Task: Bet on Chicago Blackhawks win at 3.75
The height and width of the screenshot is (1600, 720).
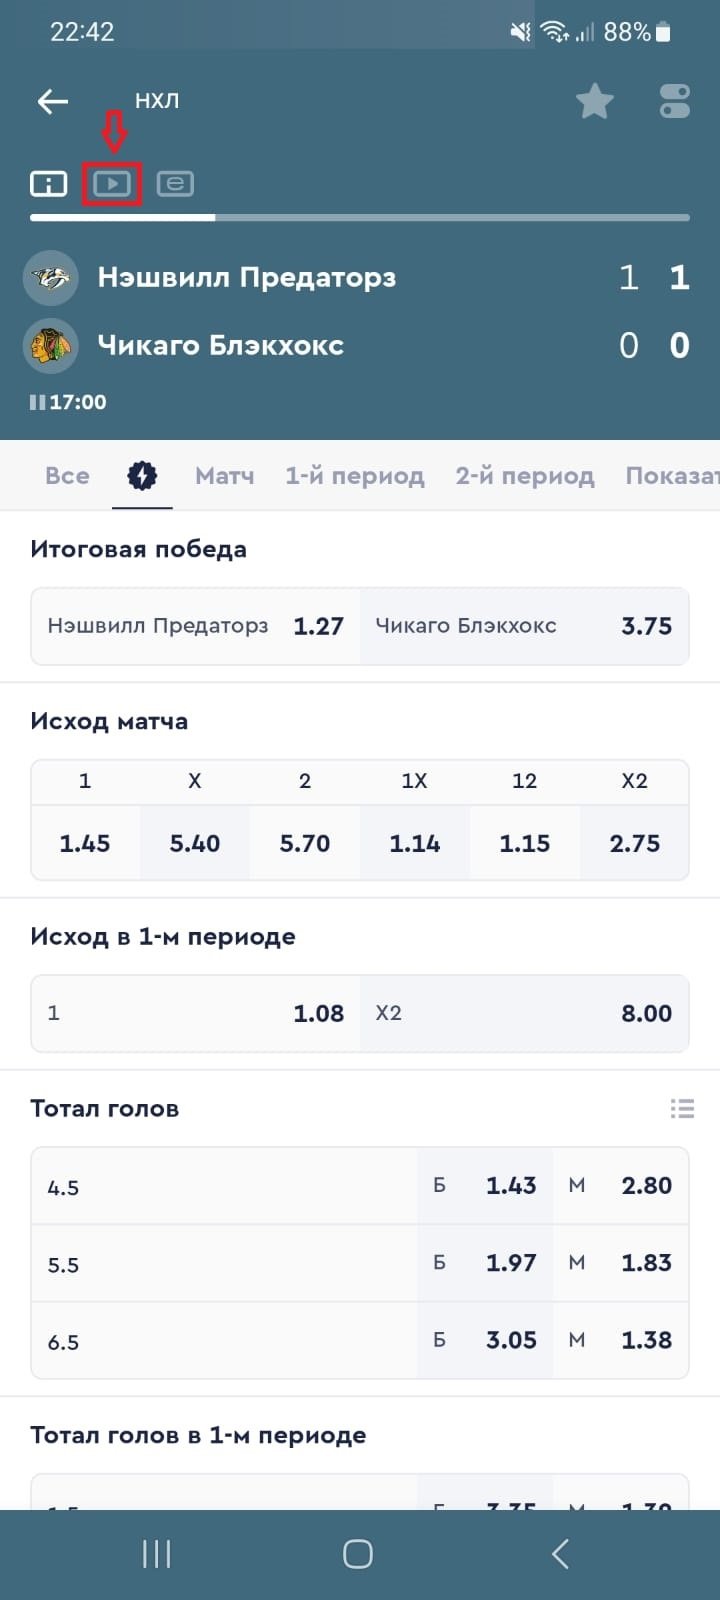Action: [524, 627]
